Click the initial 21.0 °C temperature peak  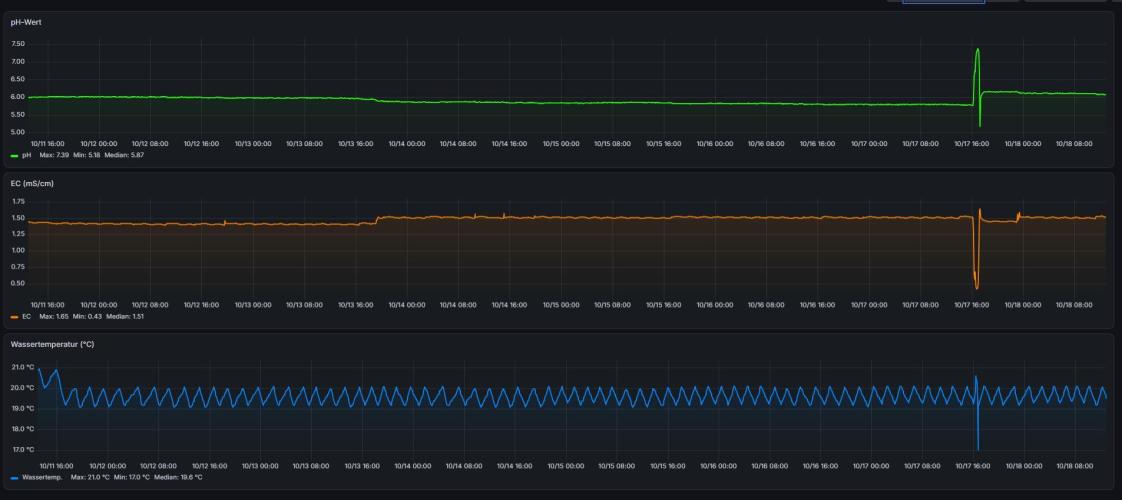click(x=39, y=368)
